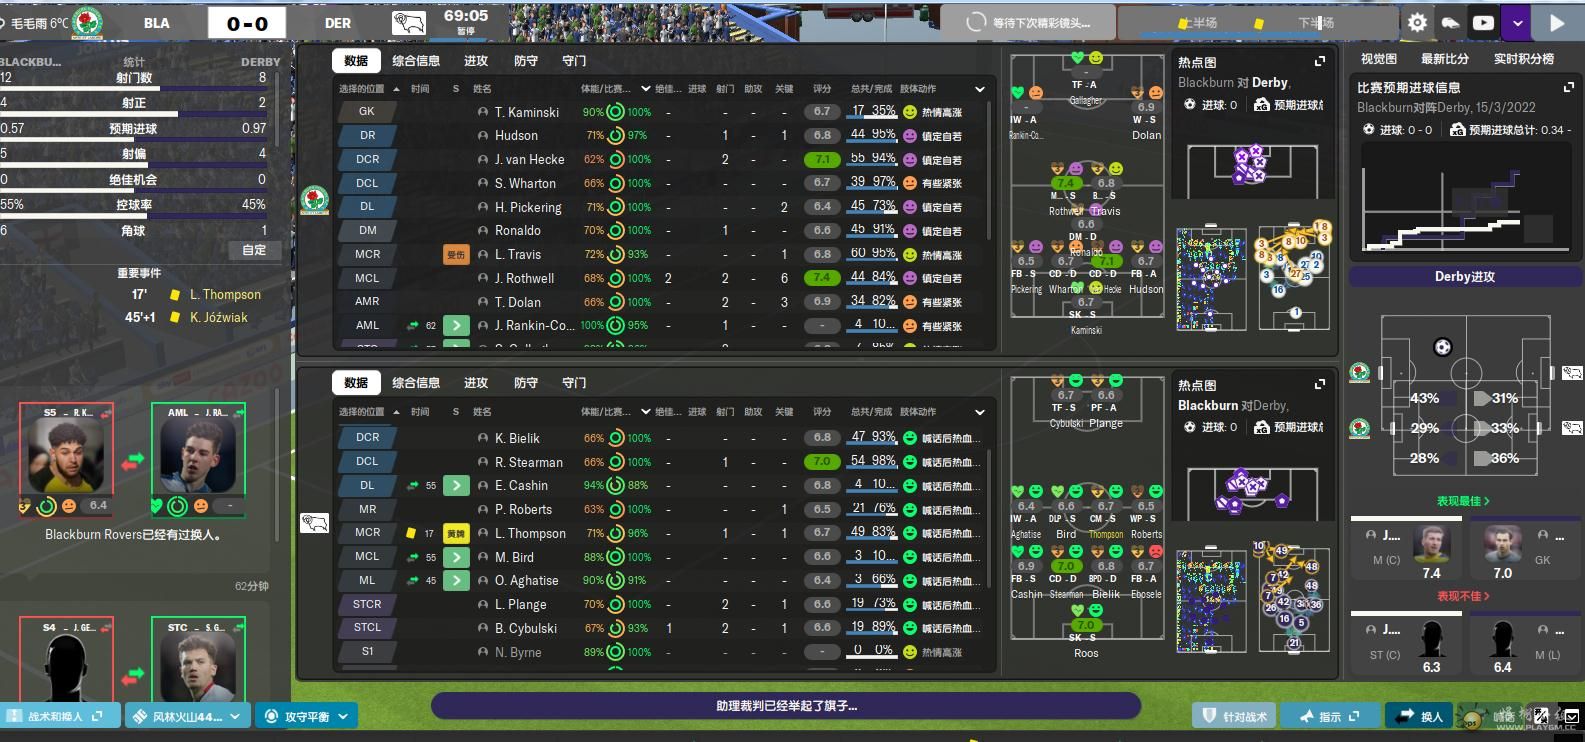Click the condition ring icon for Hudson
This screenshot has height=742, width=1585.
coord(616,135)
